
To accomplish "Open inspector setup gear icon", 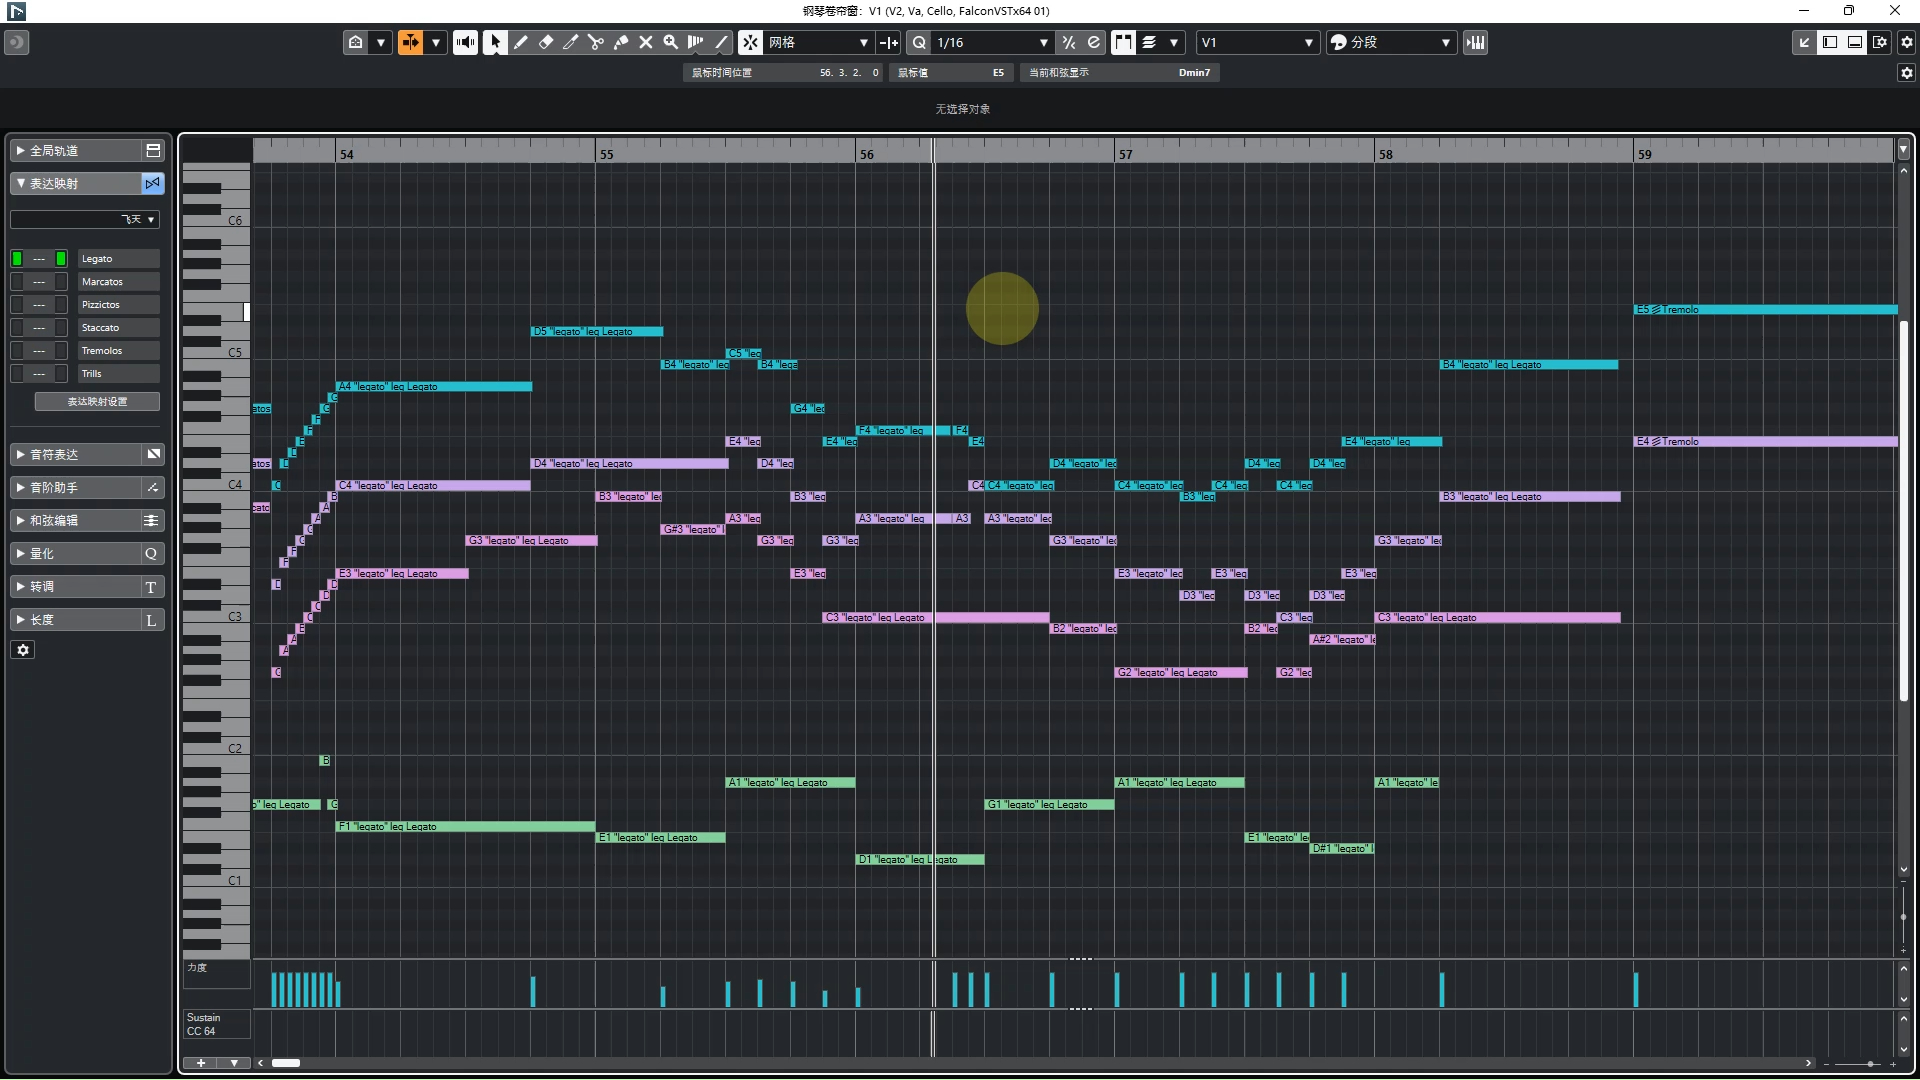I will (23, 650).
